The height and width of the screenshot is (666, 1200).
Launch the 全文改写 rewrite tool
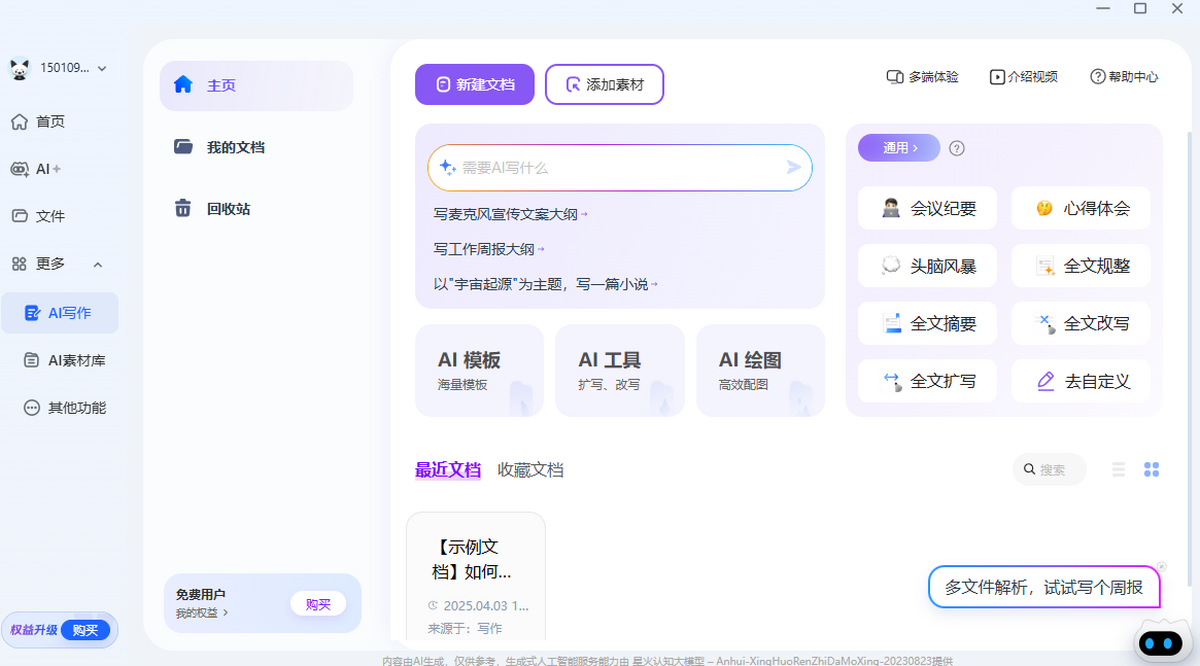(1080, 323)
